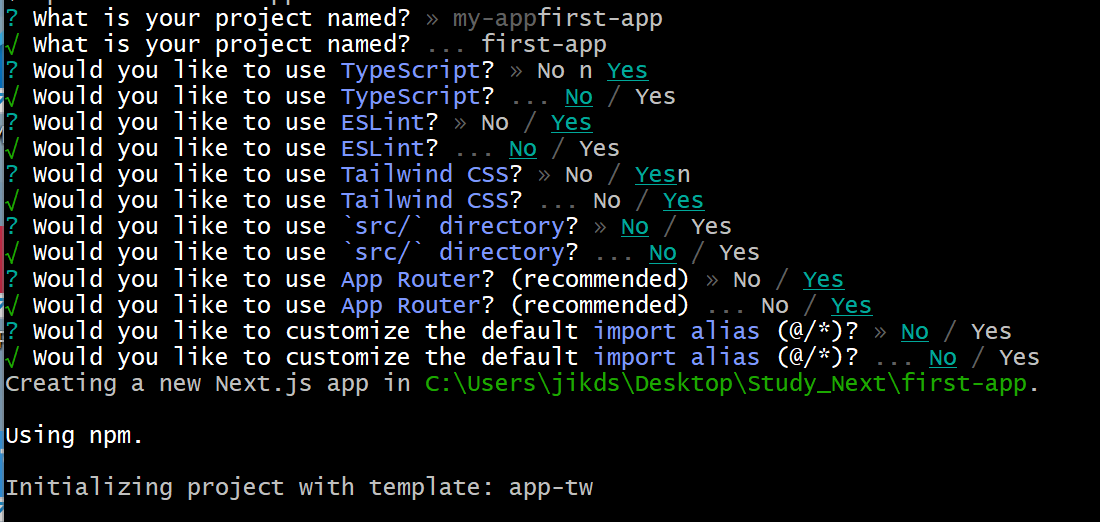Click the blue 'ESLint' word on the check-marked line

tap(382, 149)
